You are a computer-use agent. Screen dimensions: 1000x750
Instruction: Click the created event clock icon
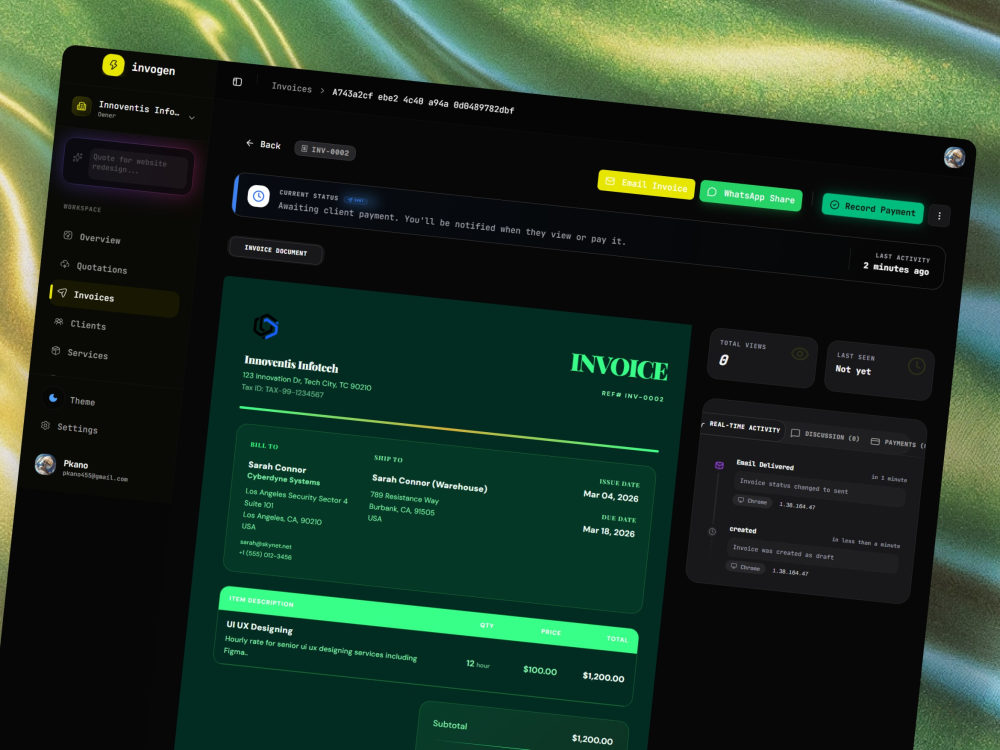pos(712,531)
